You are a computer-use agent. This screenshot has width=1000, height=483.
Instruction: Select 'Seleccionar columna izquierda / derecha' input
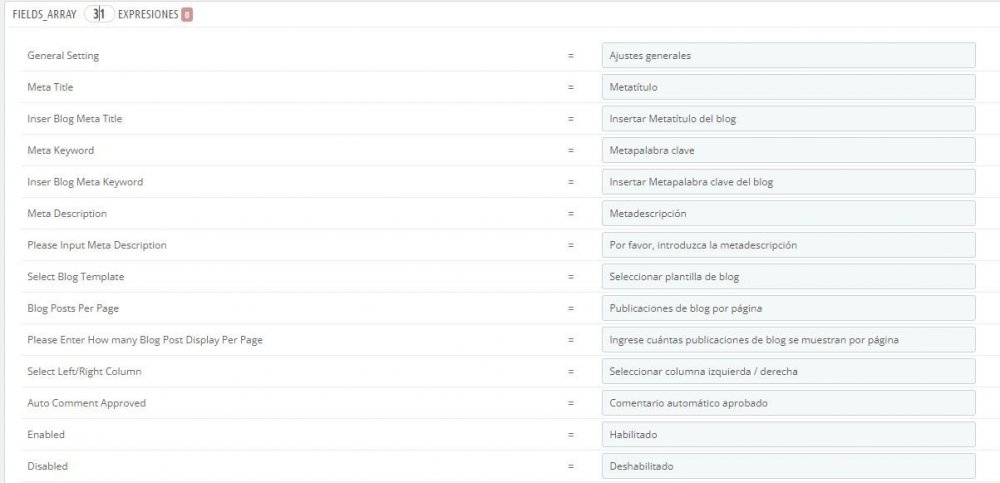tap(788, 371)
